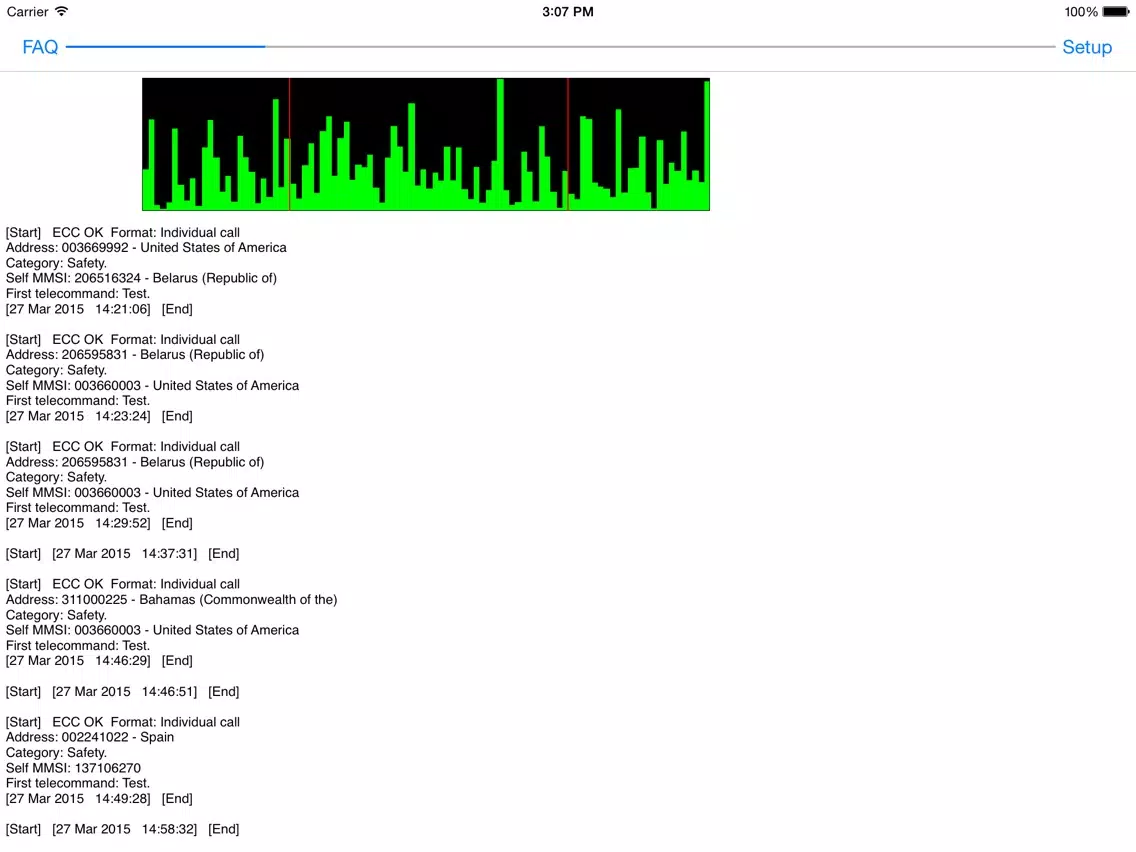Open the Setup screen
1136x852 pixels.
[x=1087, y=47]
